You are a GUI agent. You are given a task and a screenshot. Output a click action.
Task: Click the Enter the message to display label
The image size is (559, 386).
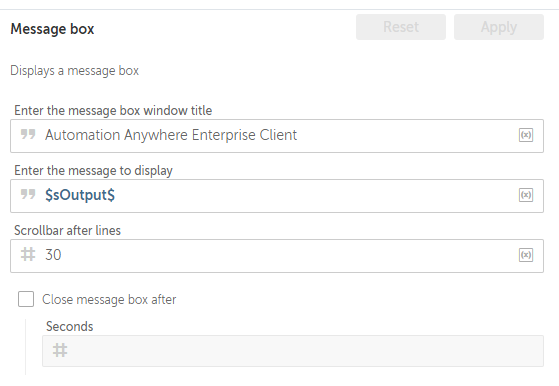click(93, 171)
